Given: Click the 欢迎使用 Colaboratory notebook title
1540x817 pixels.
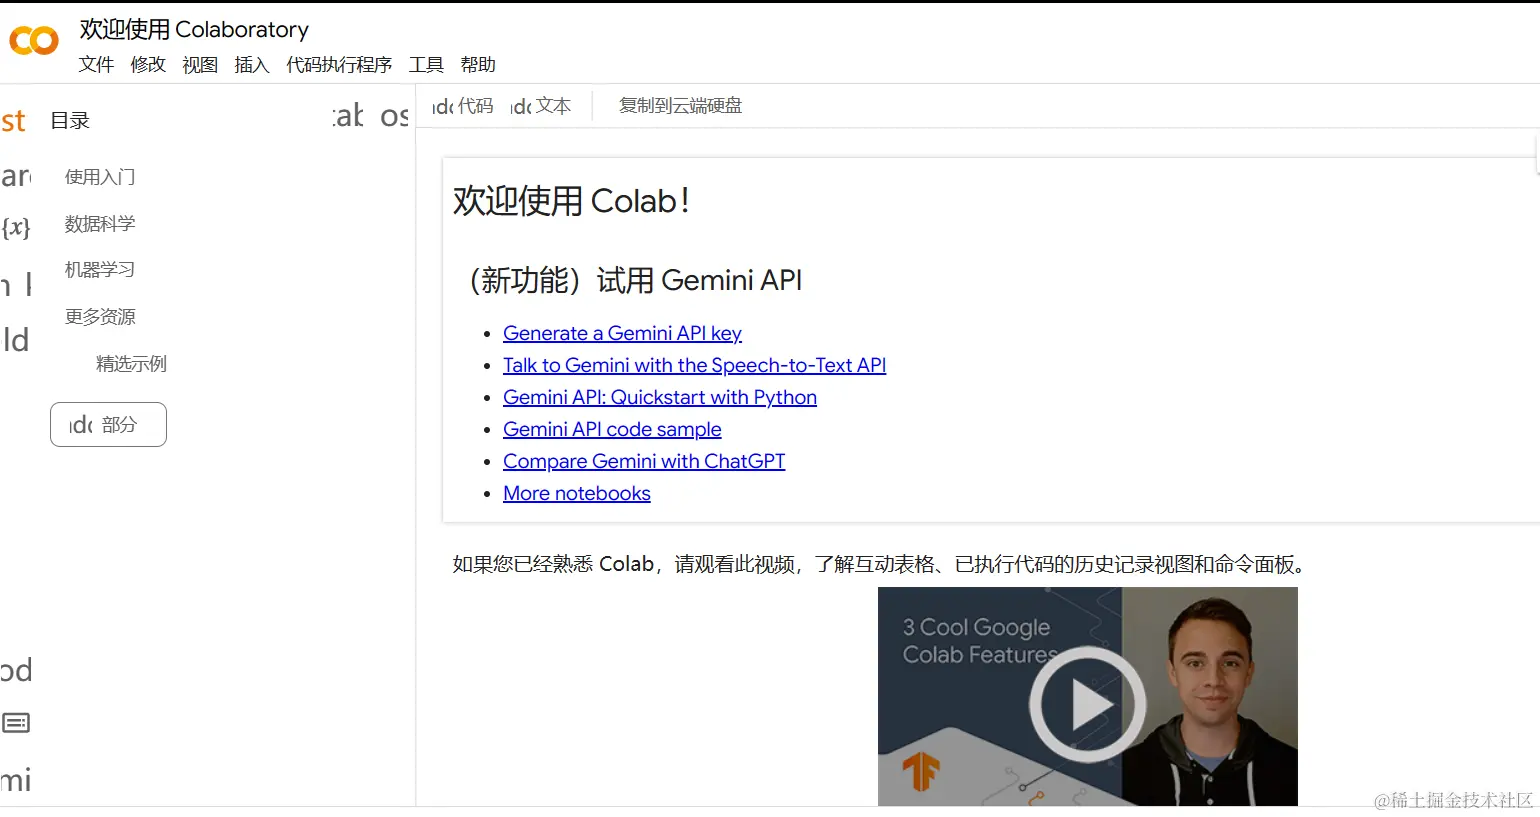Looking at the screenshot, I should (194, 30).
